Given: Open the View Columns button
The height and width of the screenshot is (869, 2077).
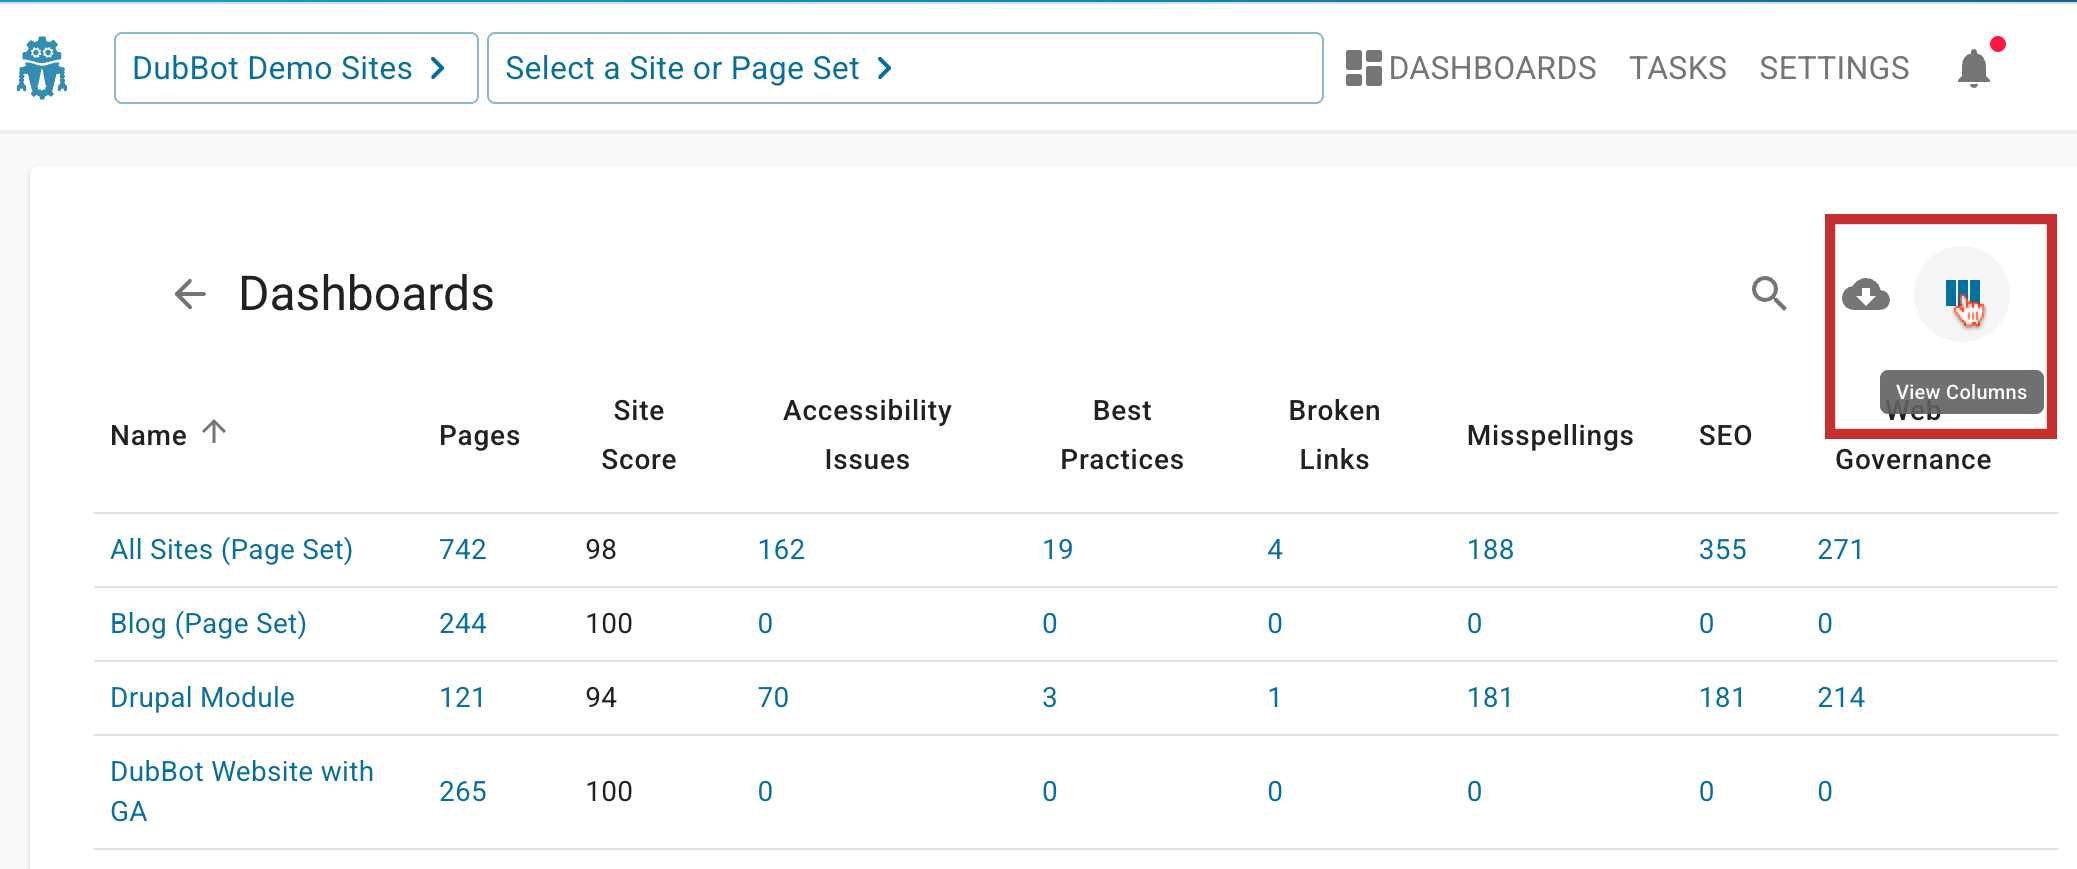Looking at the screenshot, I should point(1961,294).
